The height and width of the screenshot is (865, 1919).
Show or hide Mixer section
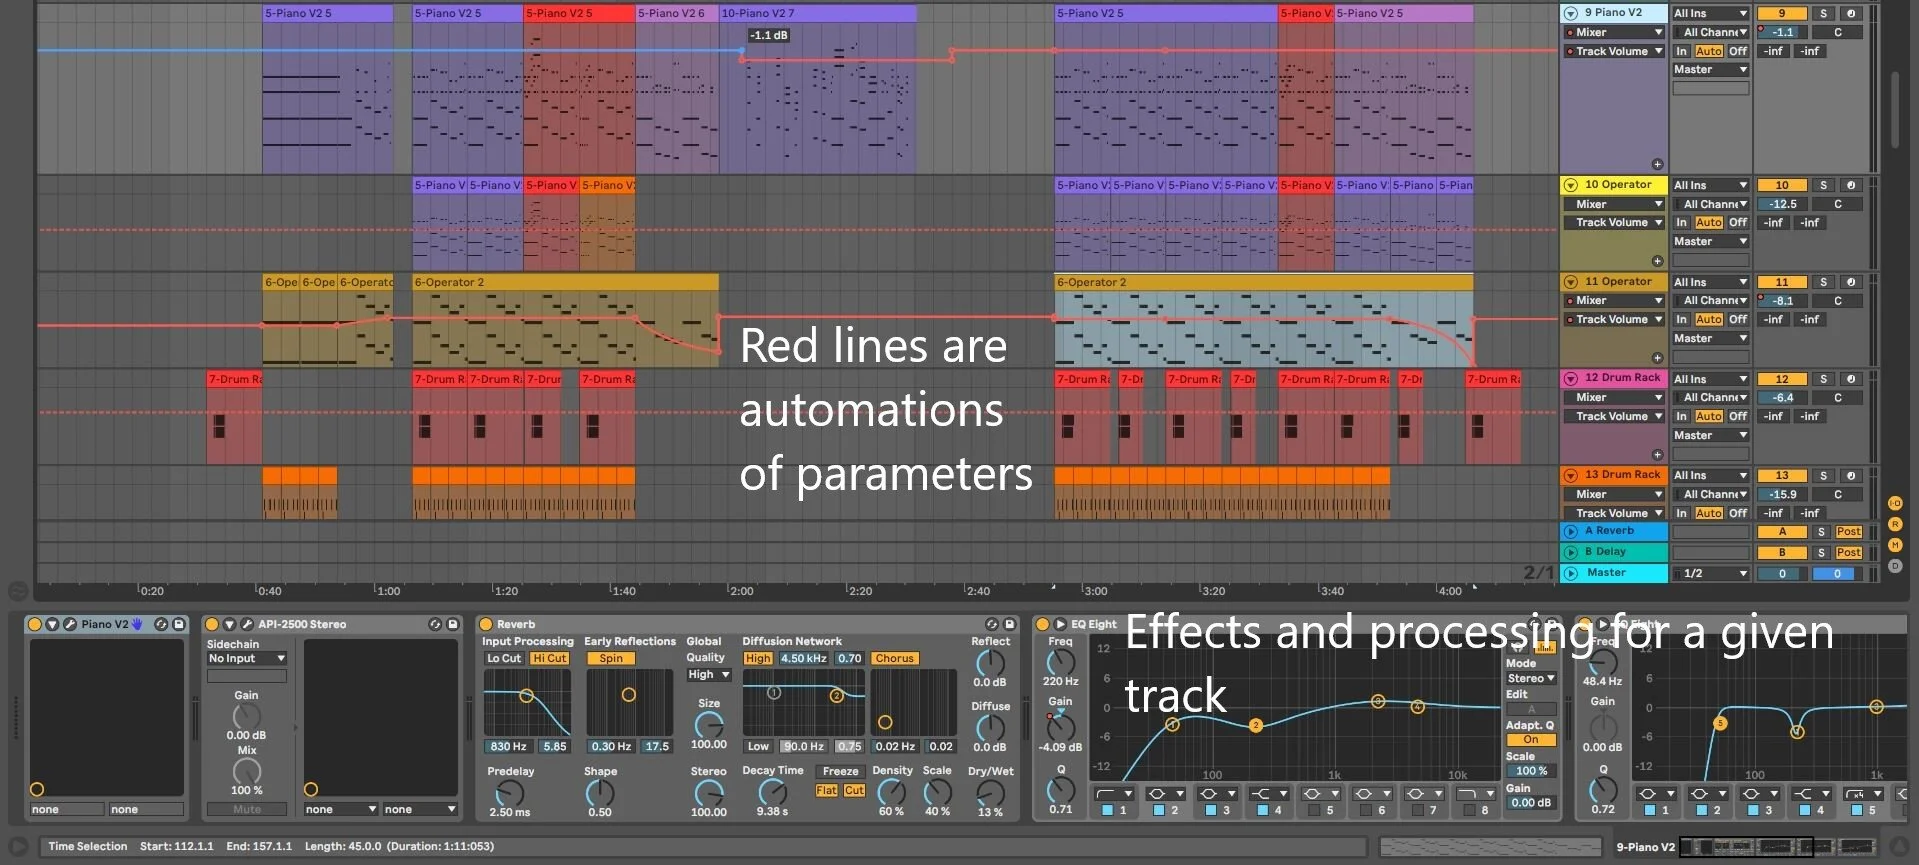point(1895,545)
